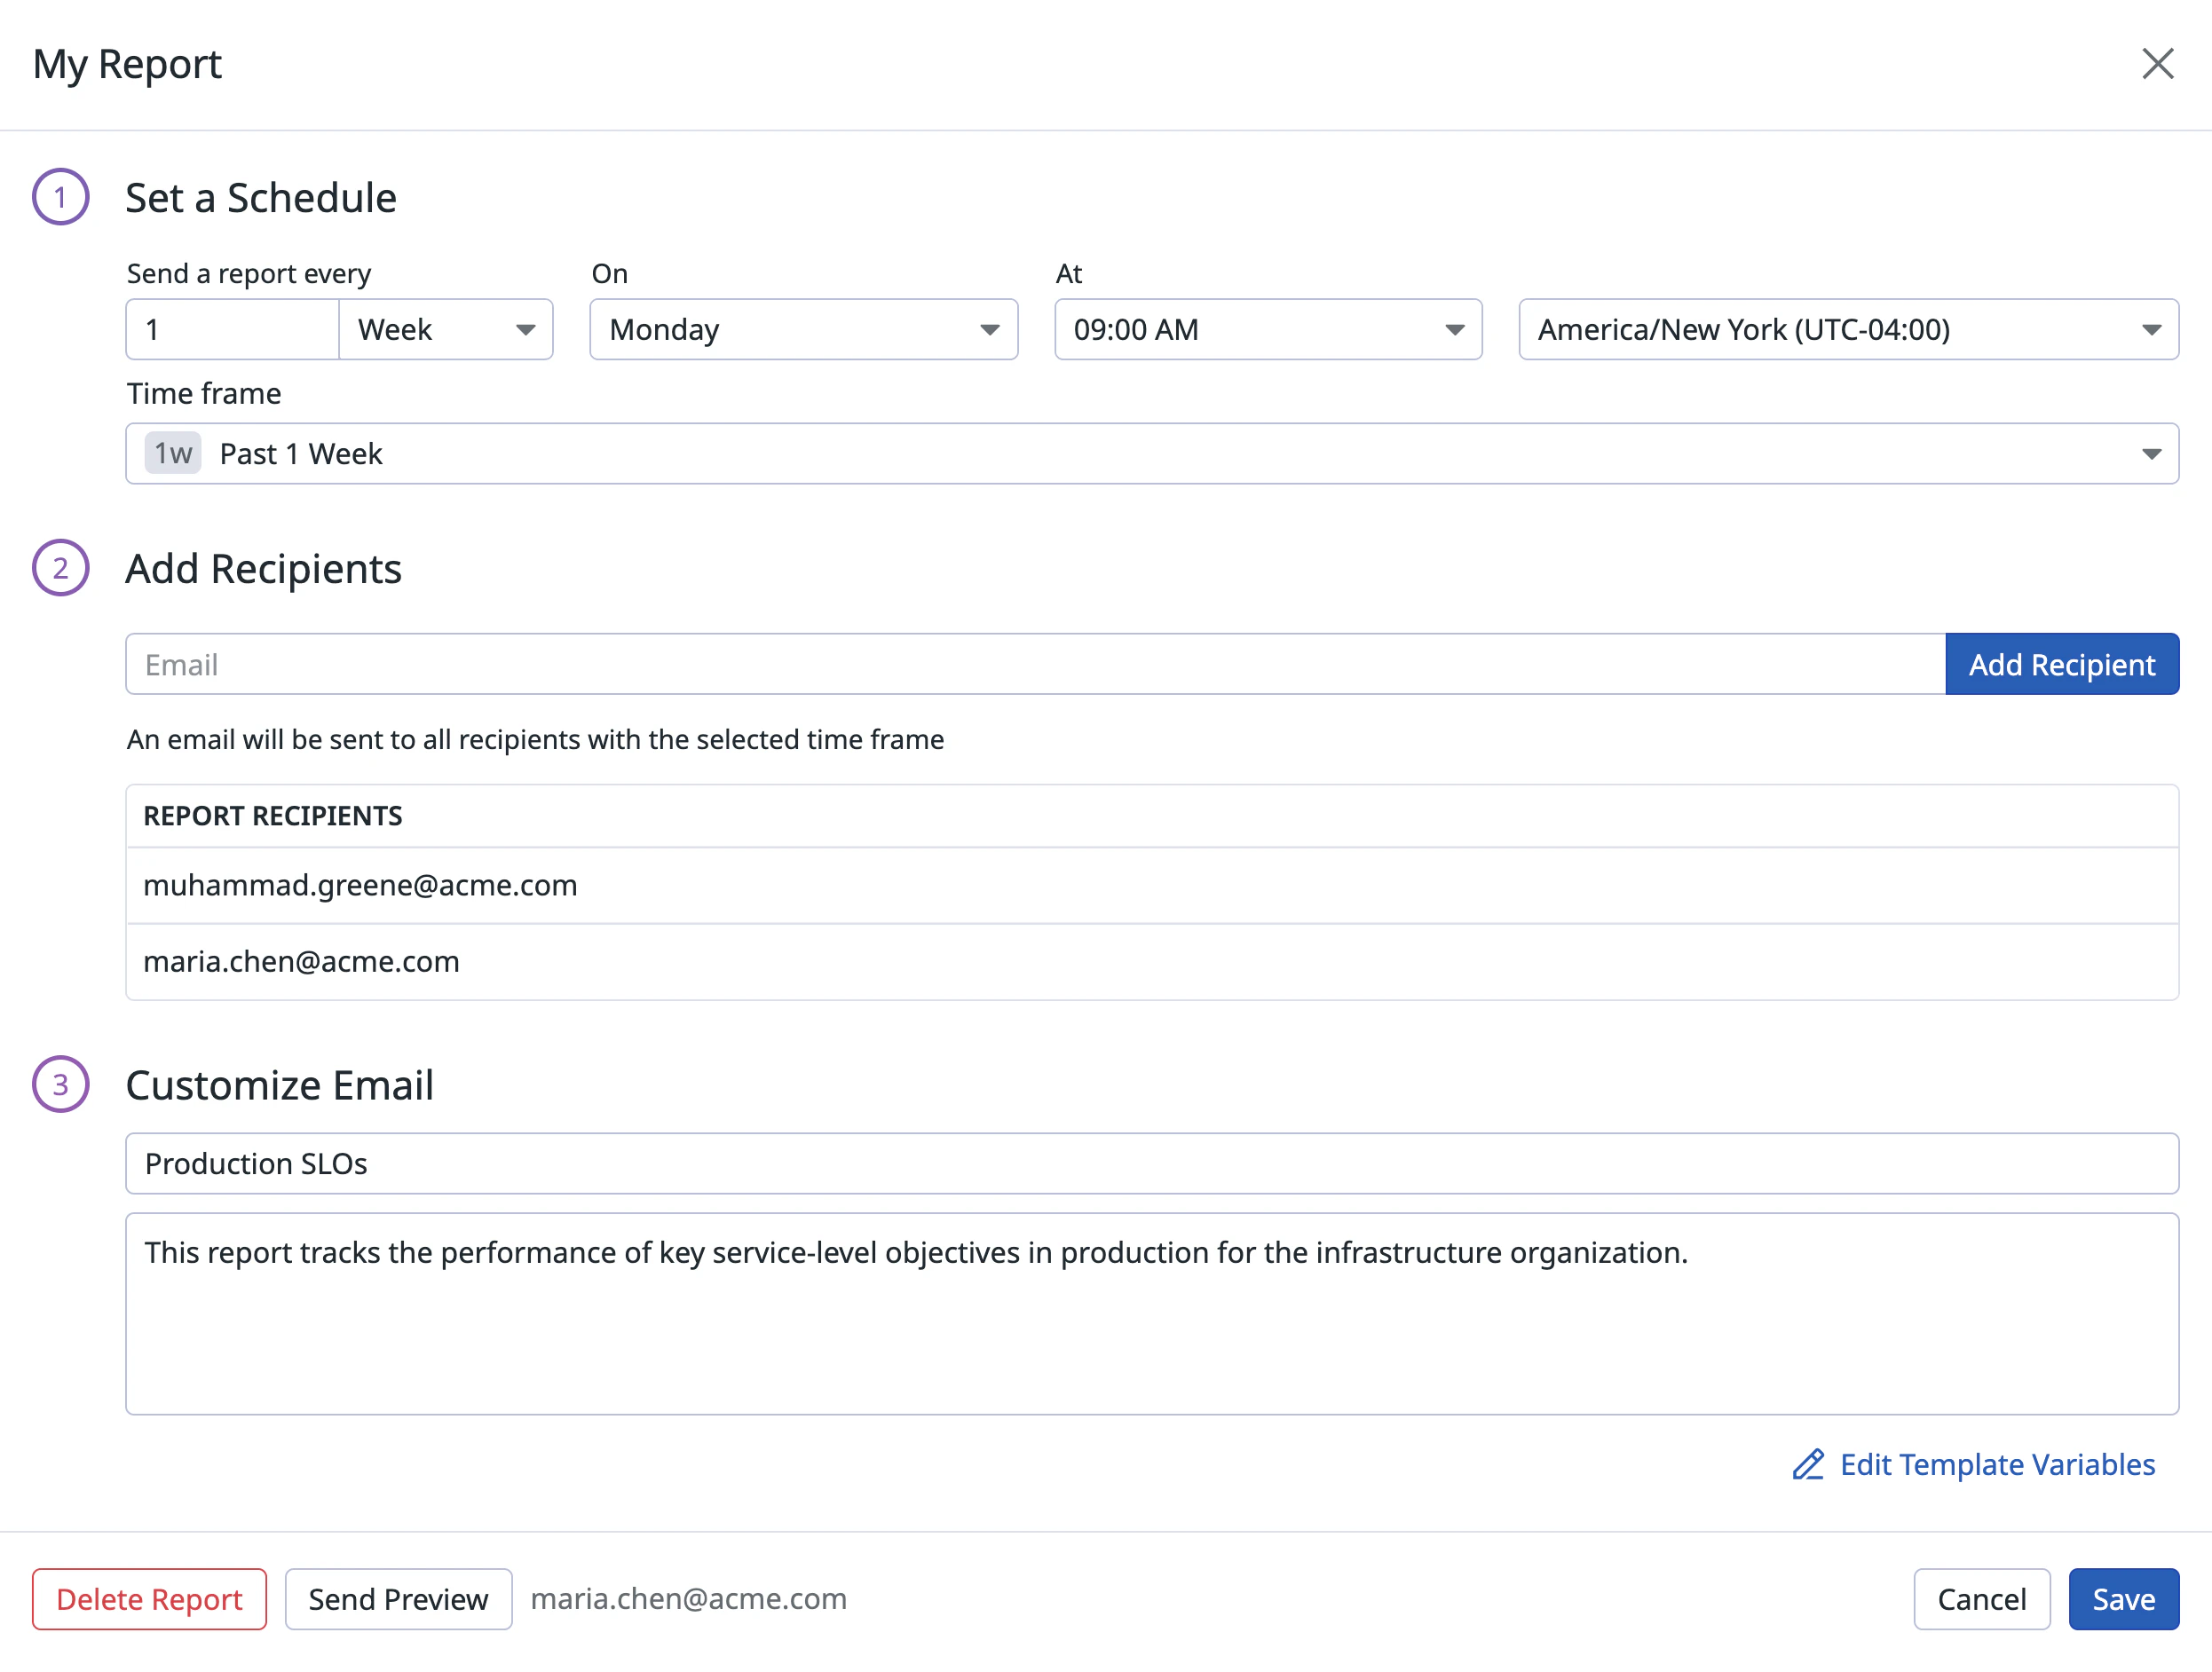Open the America/New York timezone dropdown
The height and width of the screenshot is (1672, 2212).
tap(1848, 329)
